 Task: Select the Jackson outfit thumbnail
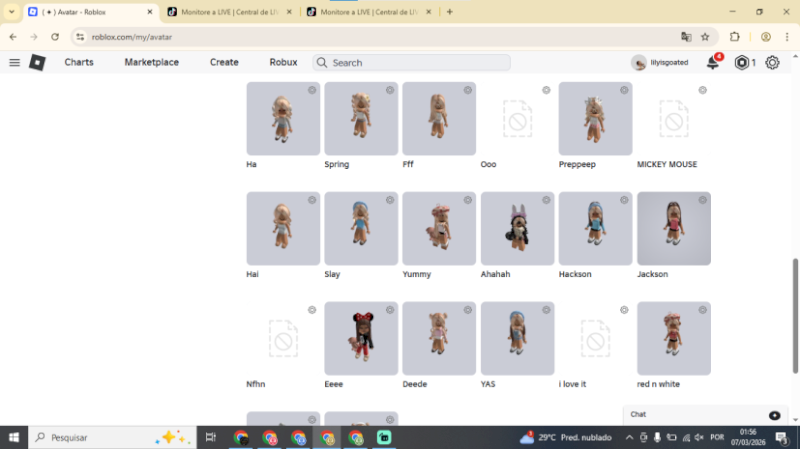coord(673,228)
